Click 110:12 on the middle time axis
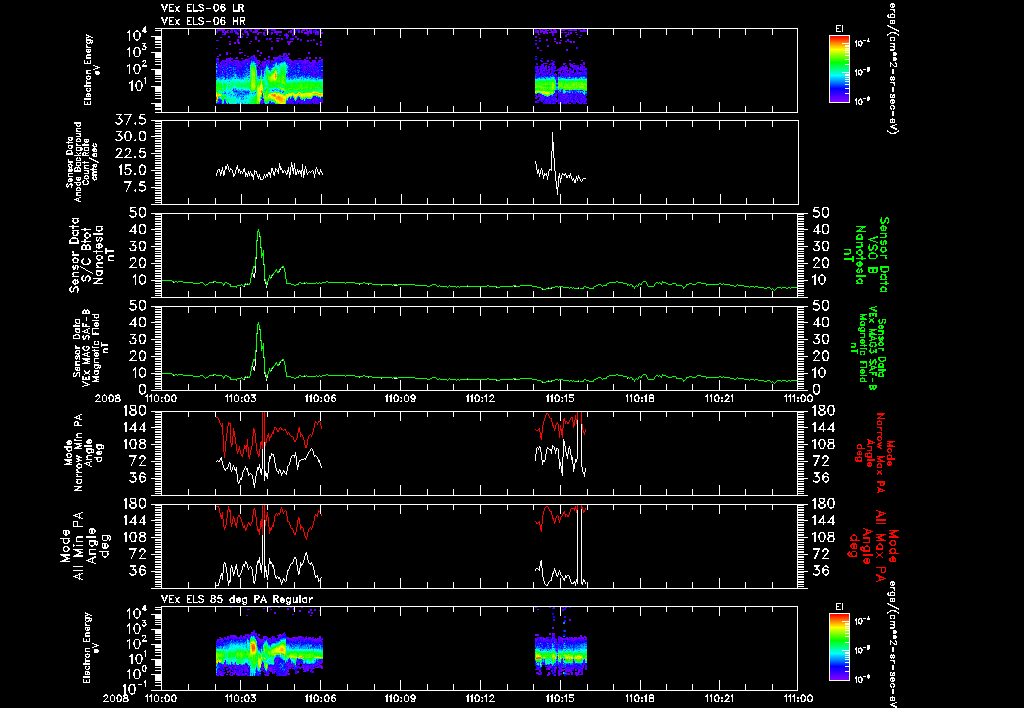Viewport: 1024px width, 708px height. [x=480, y=398]
